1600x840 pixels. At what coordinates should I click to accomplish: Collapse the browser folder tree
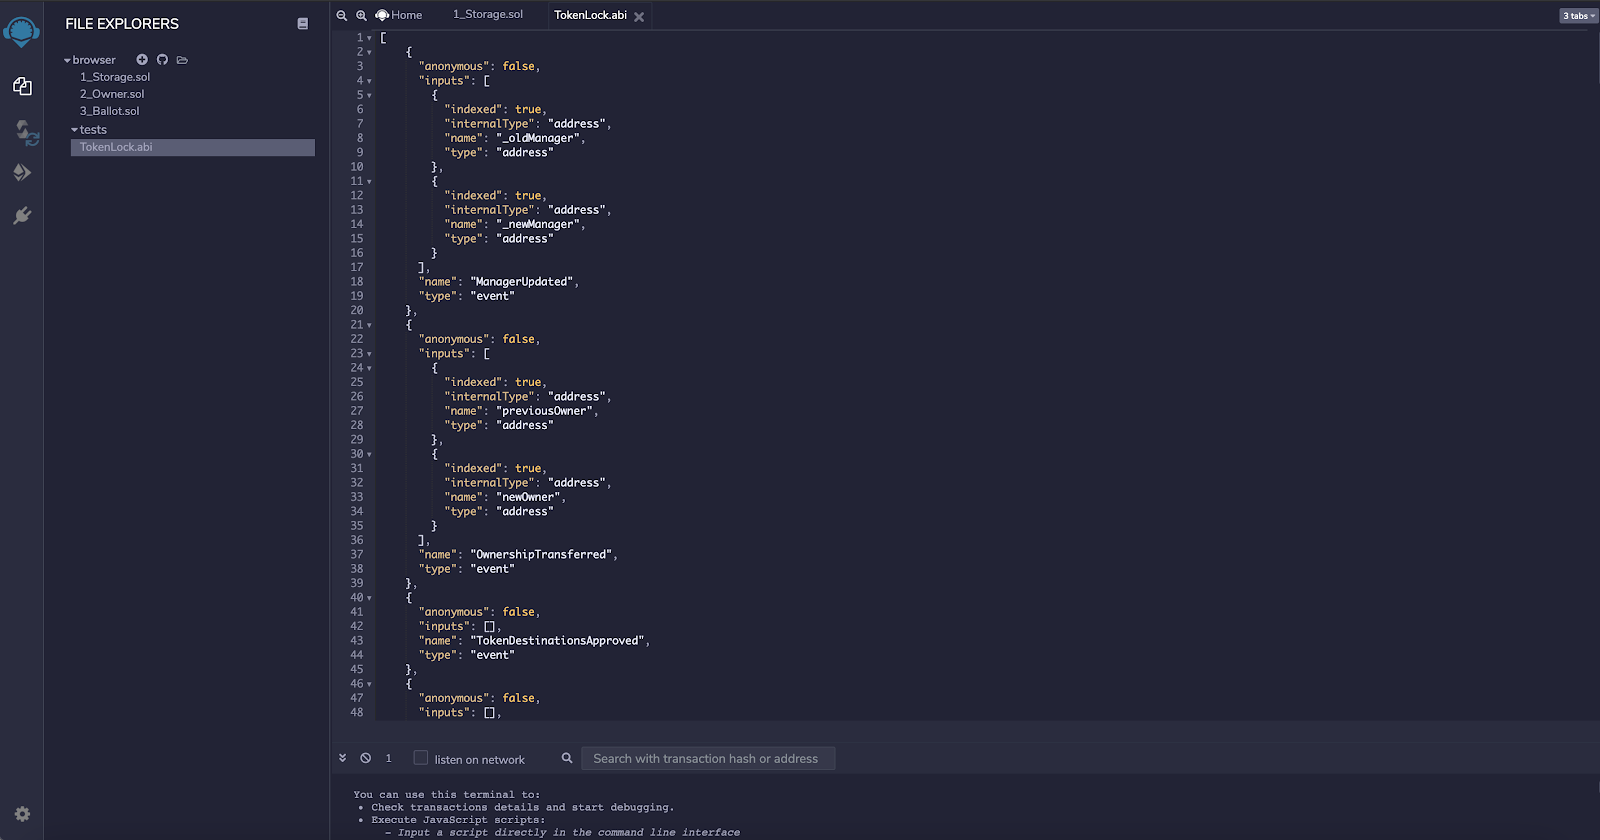coord(67,61)
